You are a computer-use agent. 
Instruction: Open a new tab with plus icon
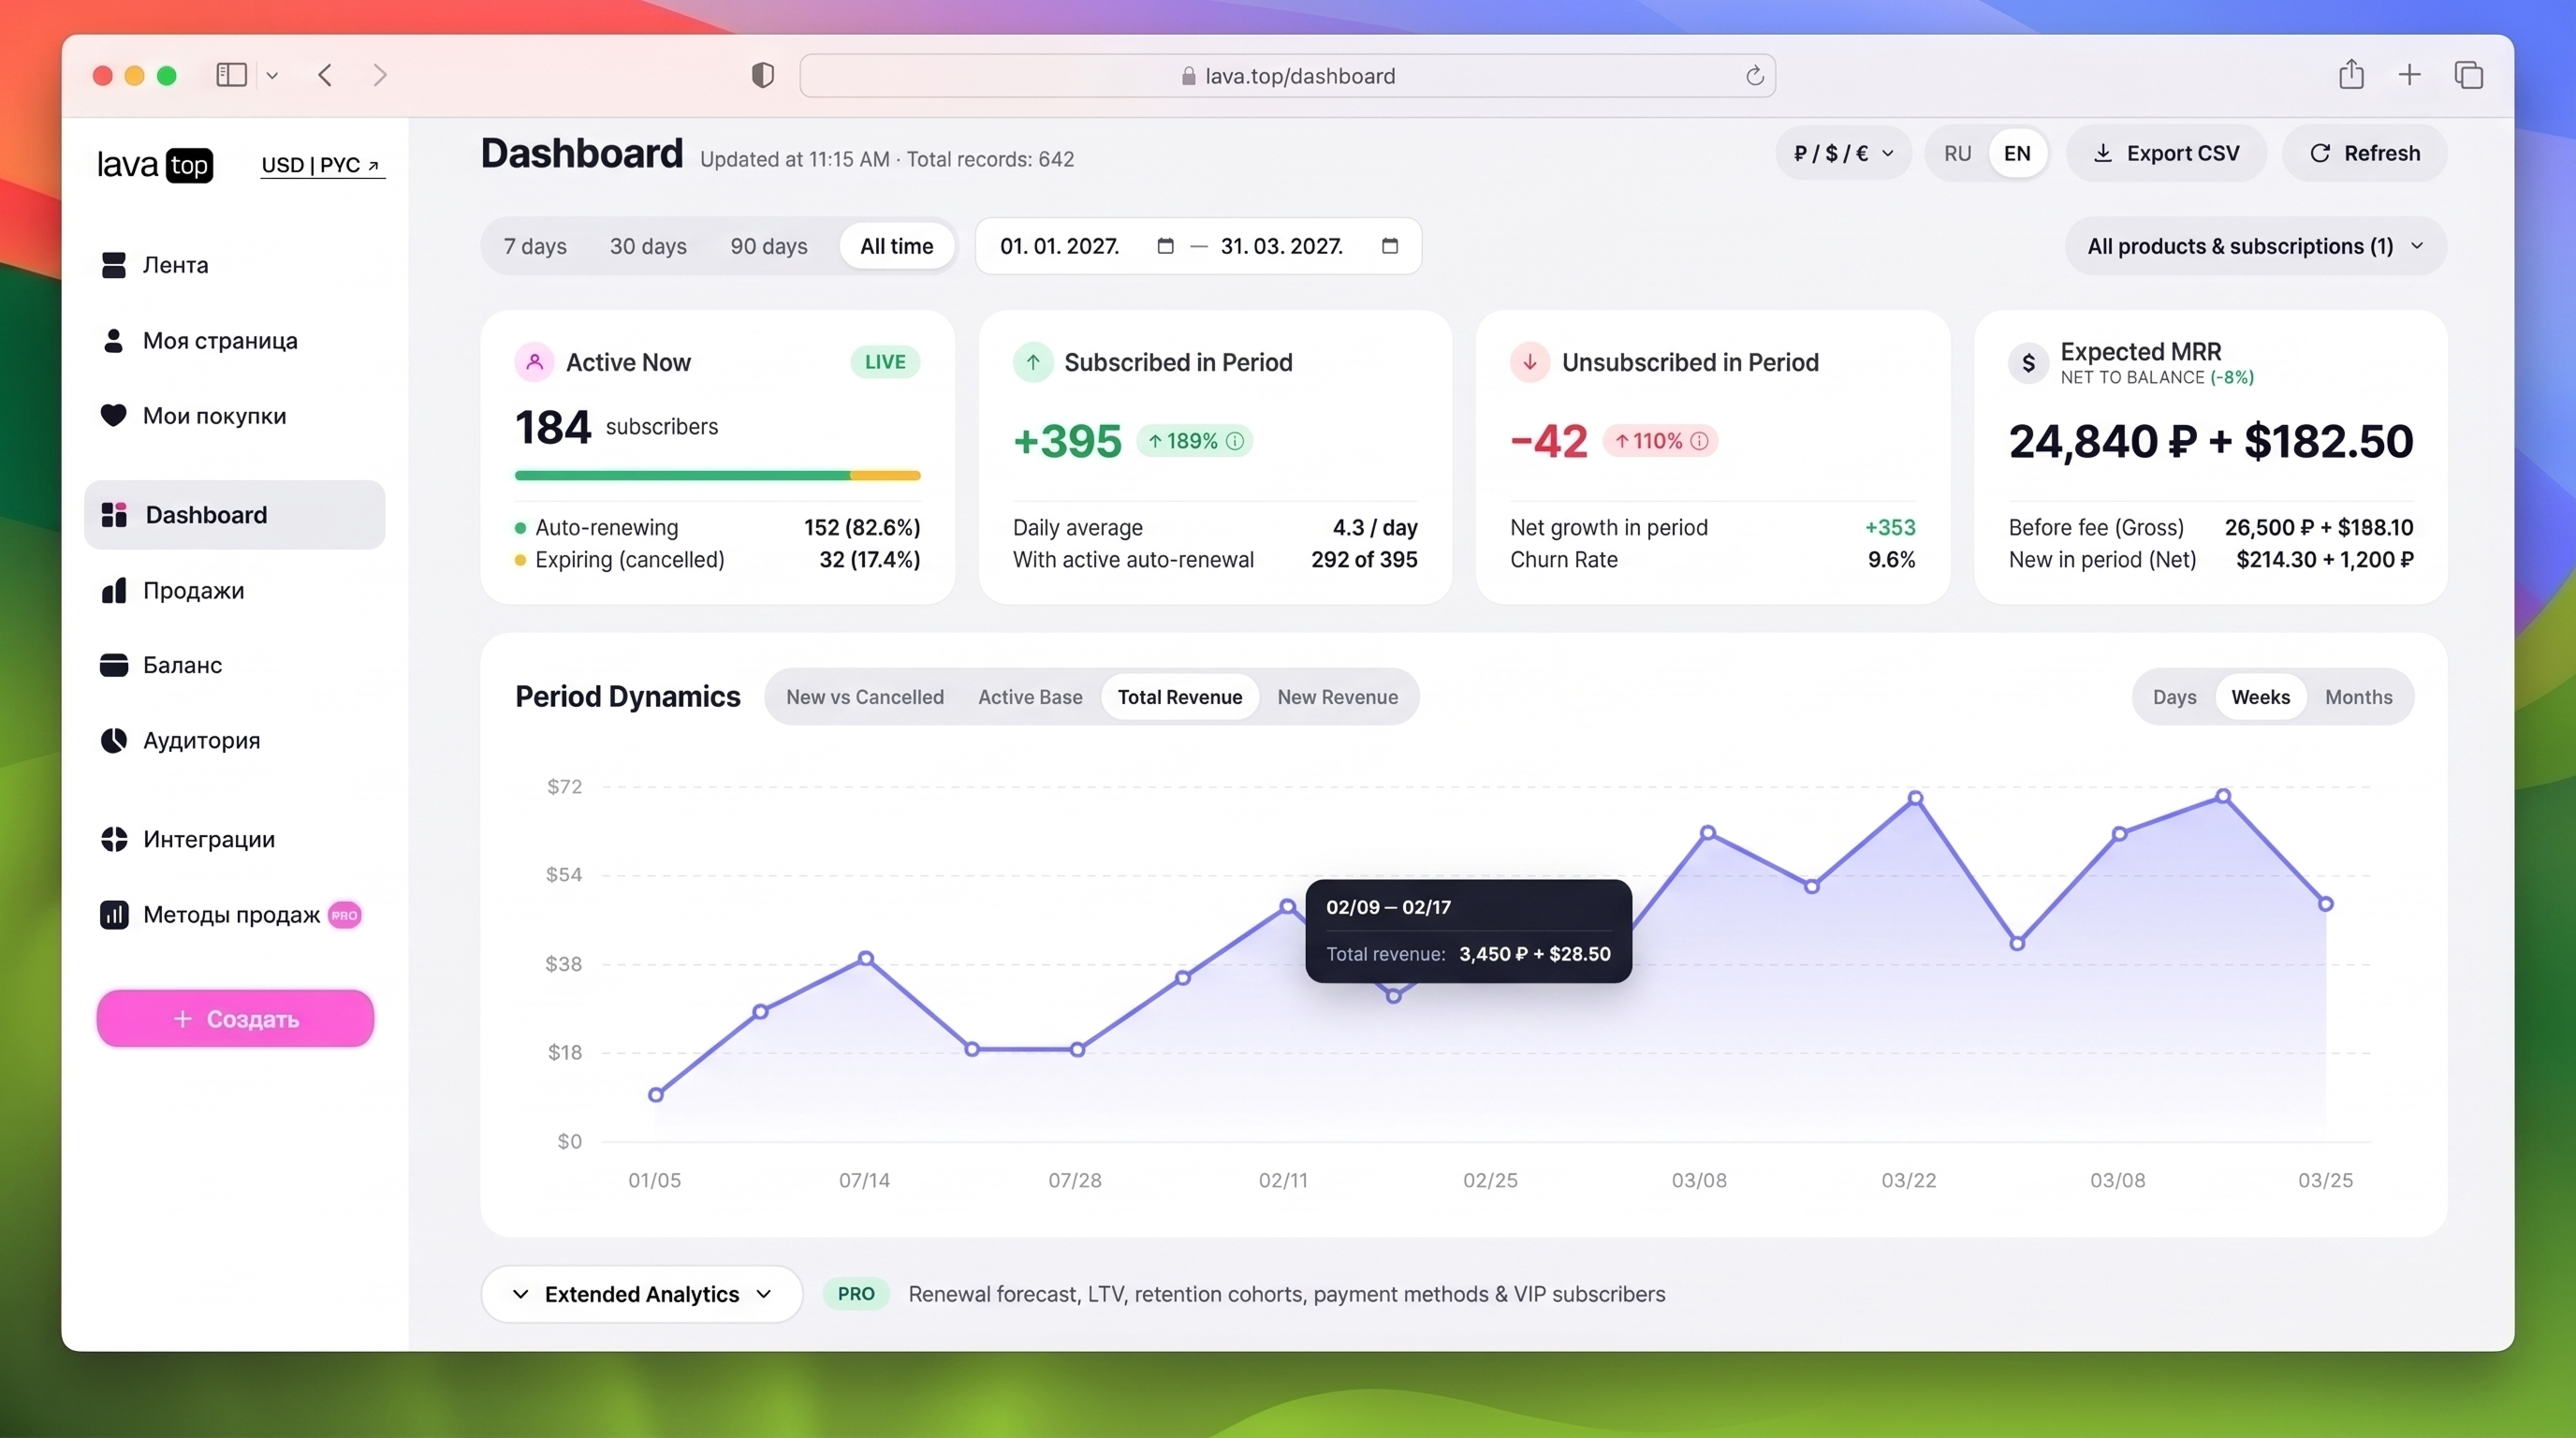tap(2410, 75)
